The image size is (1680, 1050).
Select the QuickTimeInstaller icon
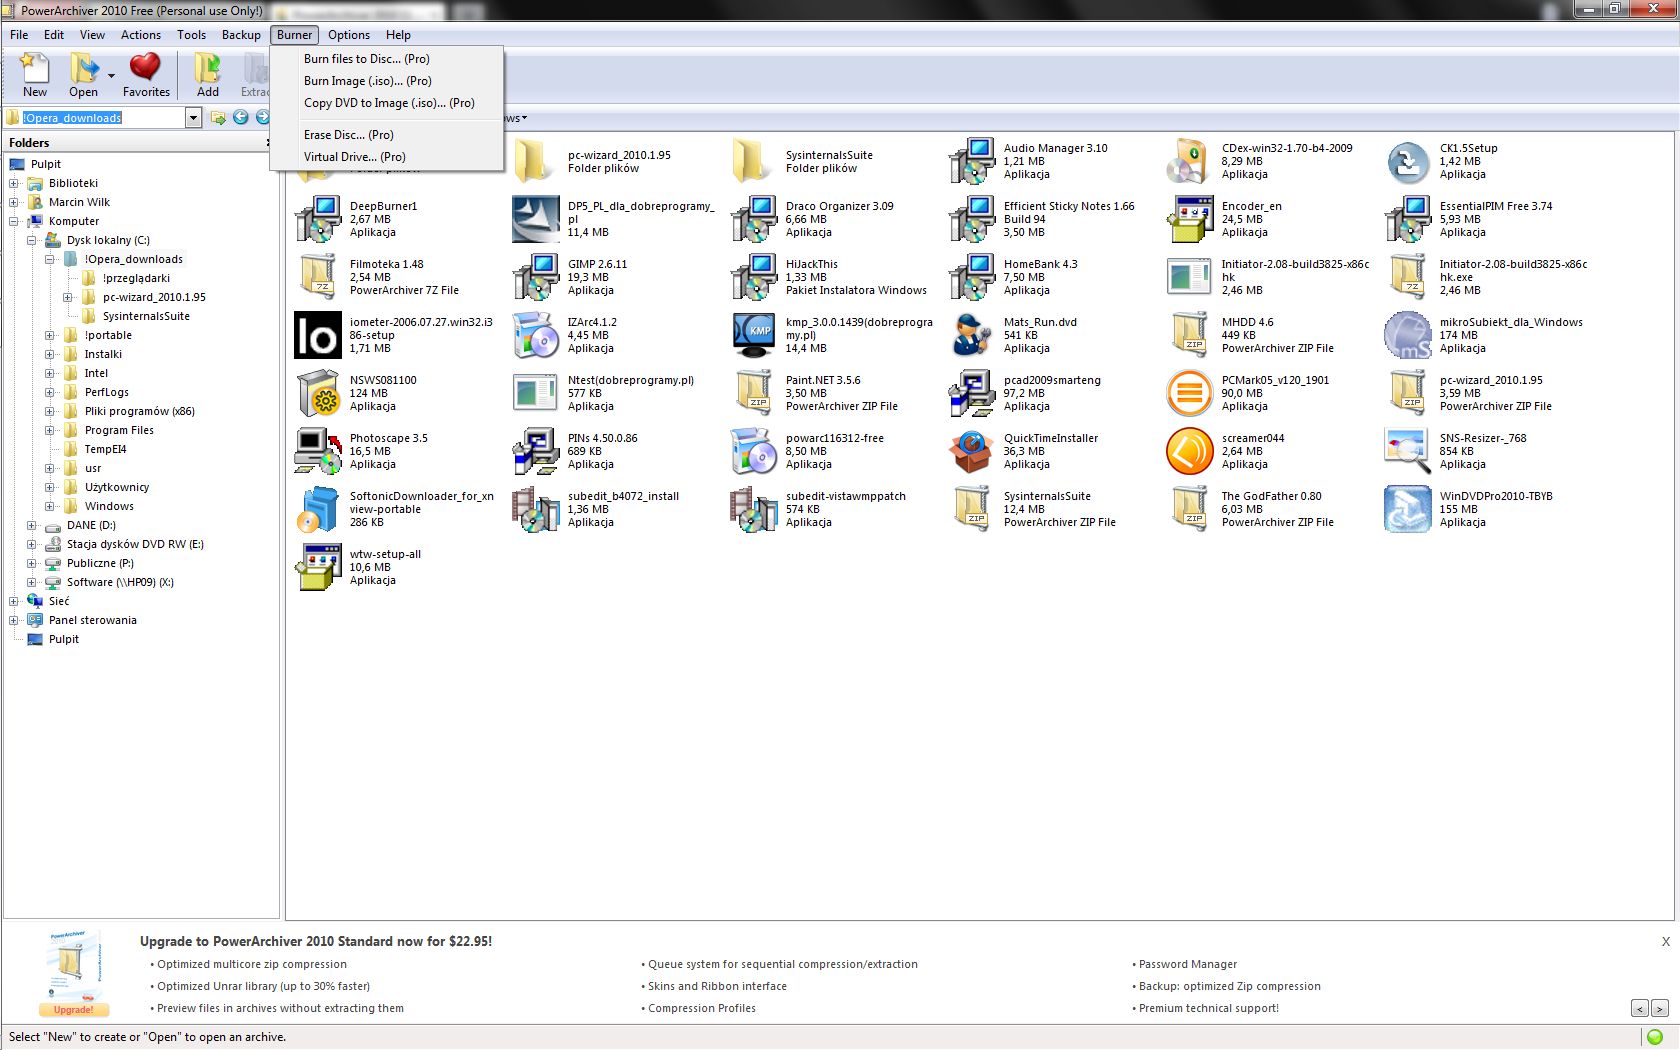[x=972, y=451]
